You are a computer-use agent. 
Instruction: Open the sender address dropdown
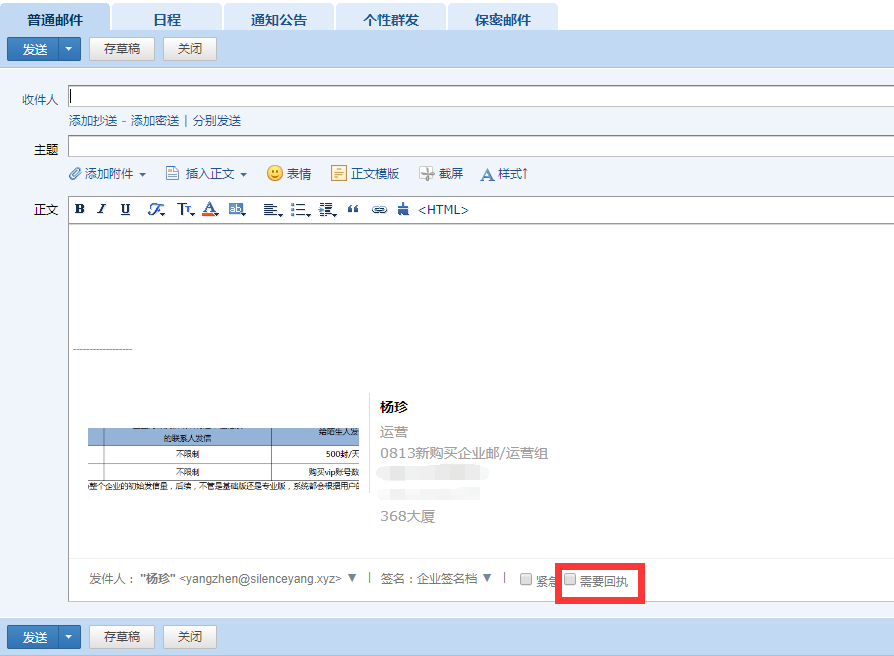pyautogui.click(x=352, y=578)
